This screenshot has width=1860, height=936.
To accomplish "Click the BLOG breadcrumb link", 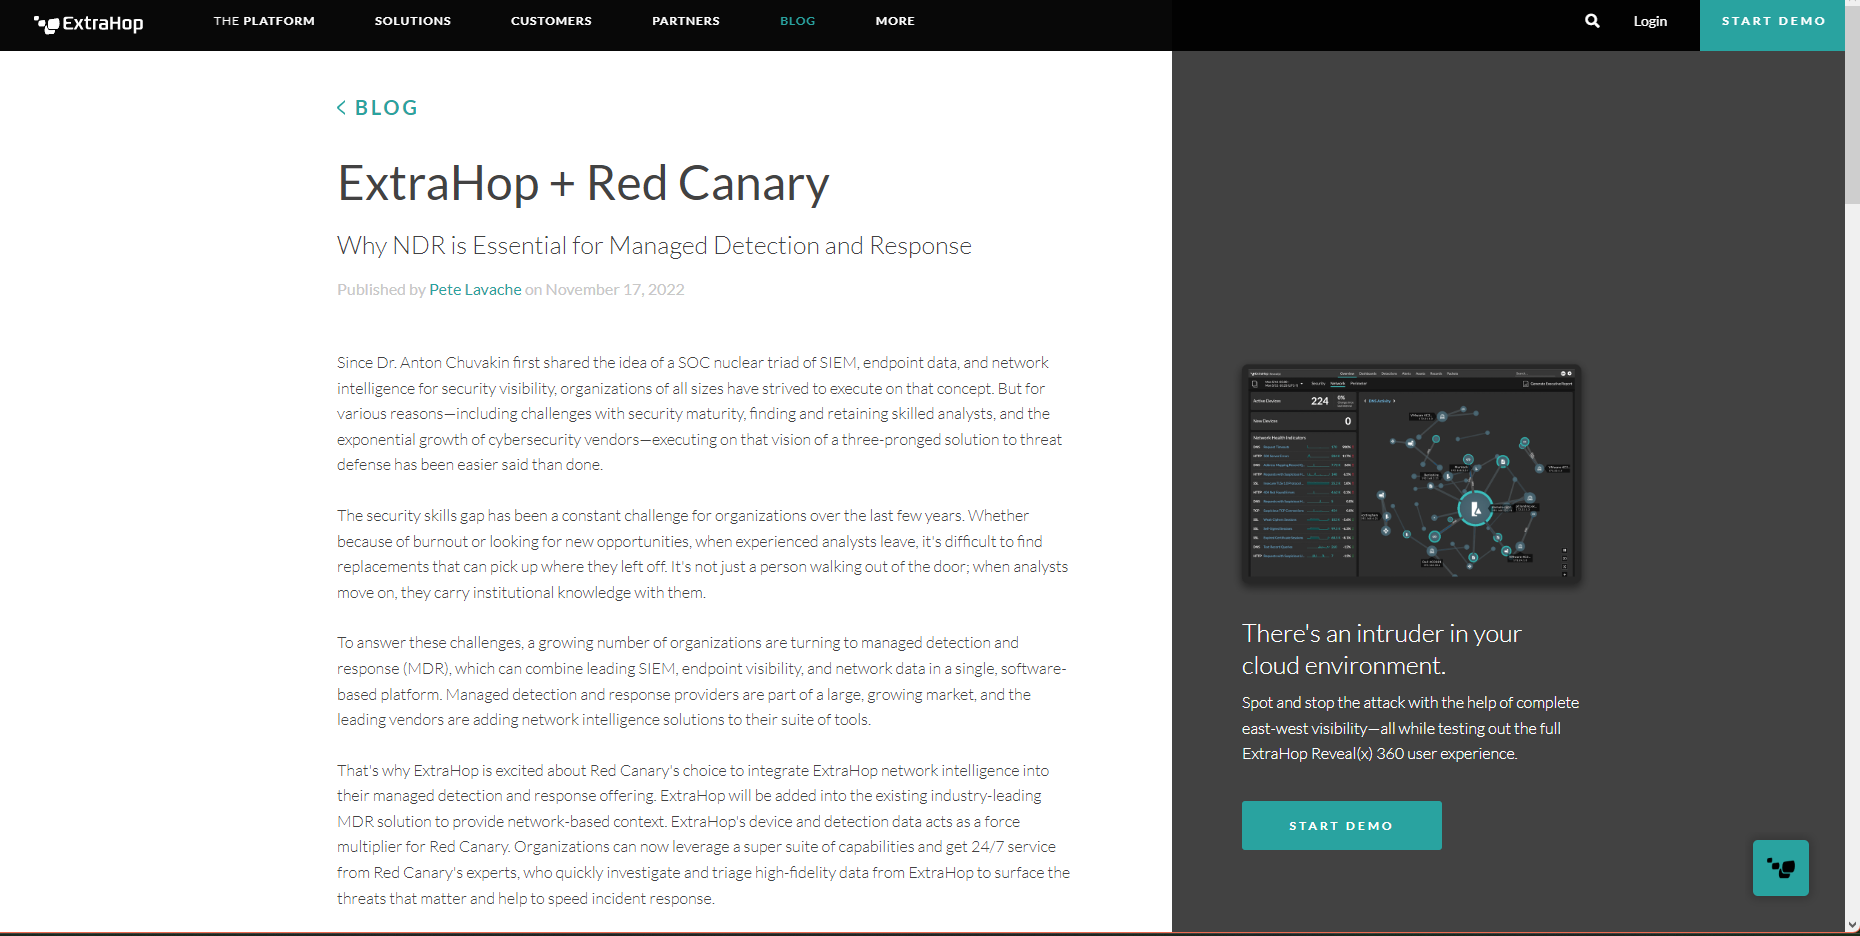I will 386,108.
